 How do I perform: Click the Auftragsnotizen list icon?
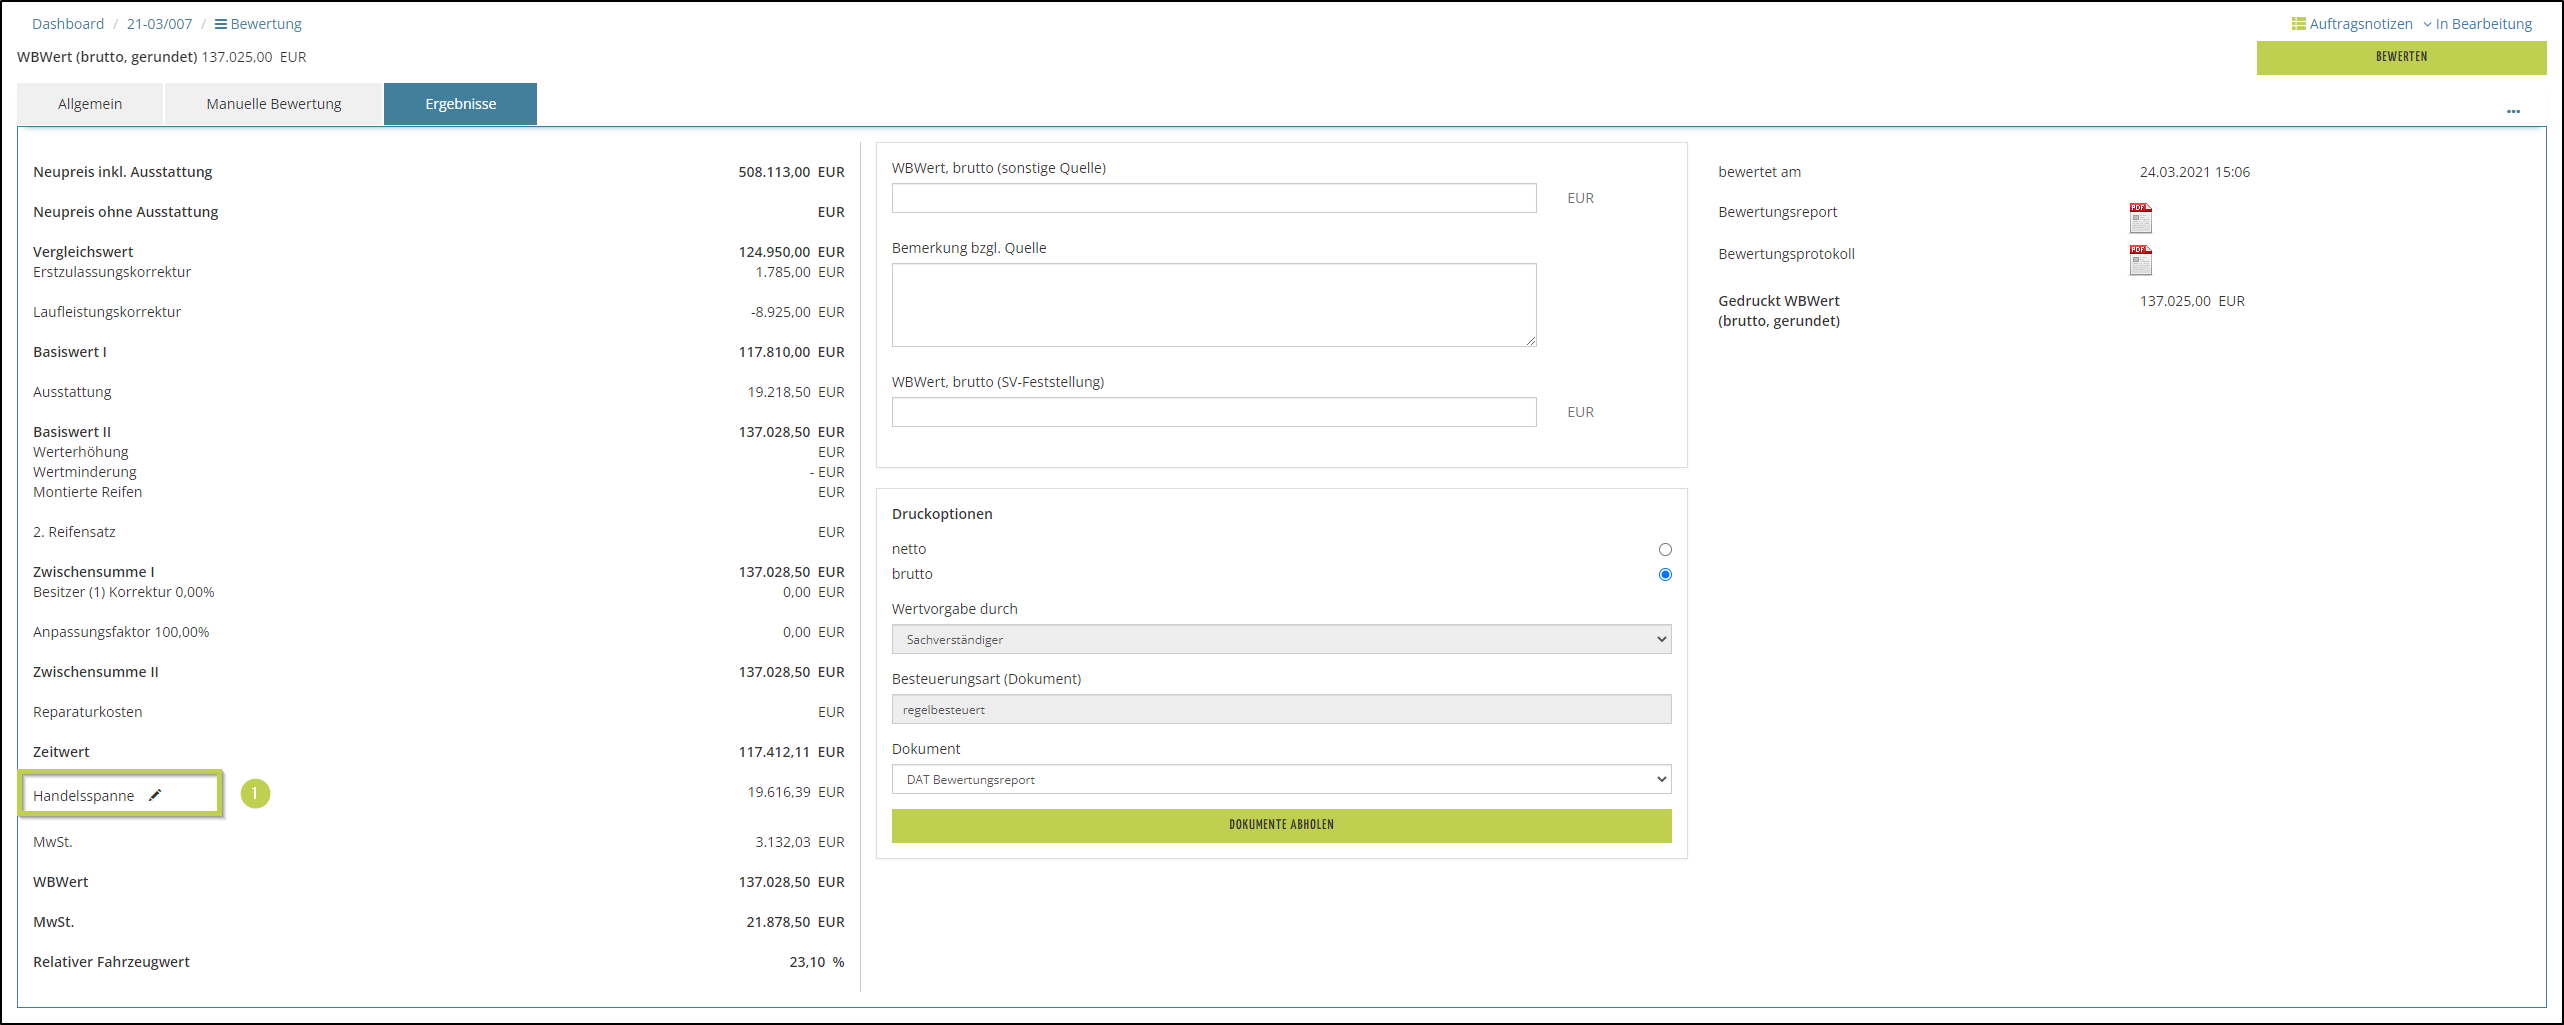(x=2298, y=24)
